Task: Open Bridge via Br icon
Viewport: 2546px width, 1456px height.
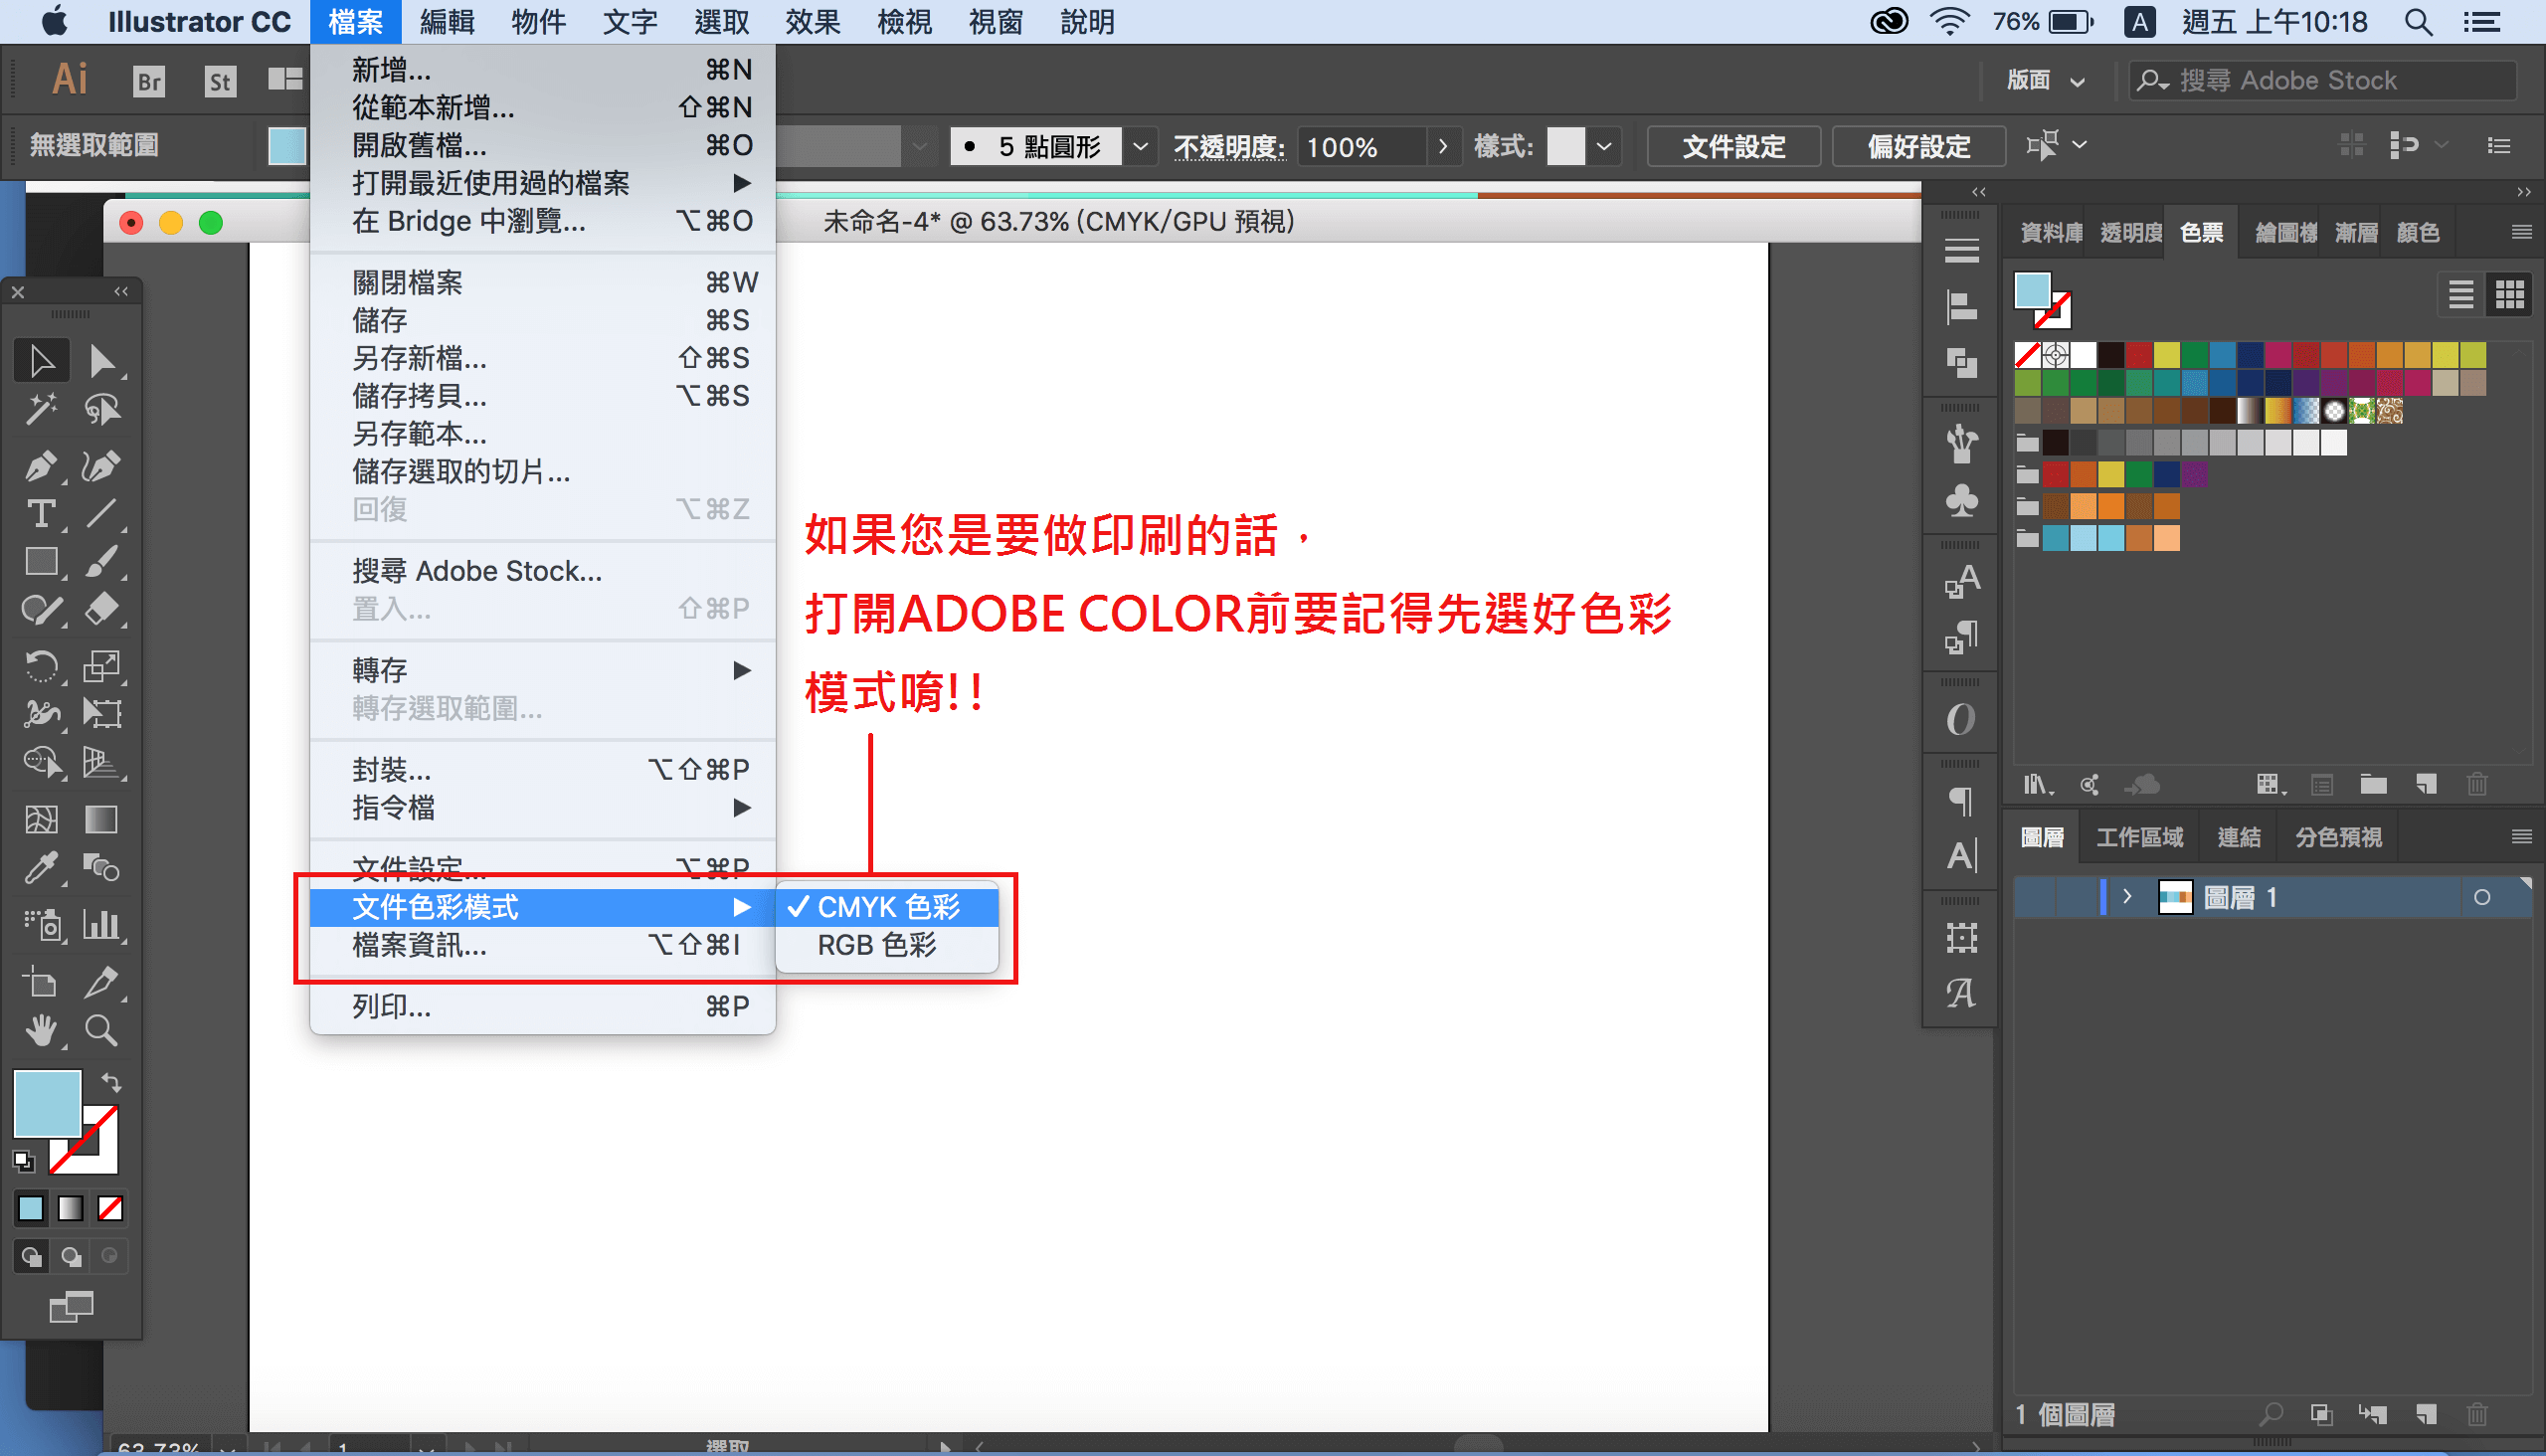Action: coord(148,80)
